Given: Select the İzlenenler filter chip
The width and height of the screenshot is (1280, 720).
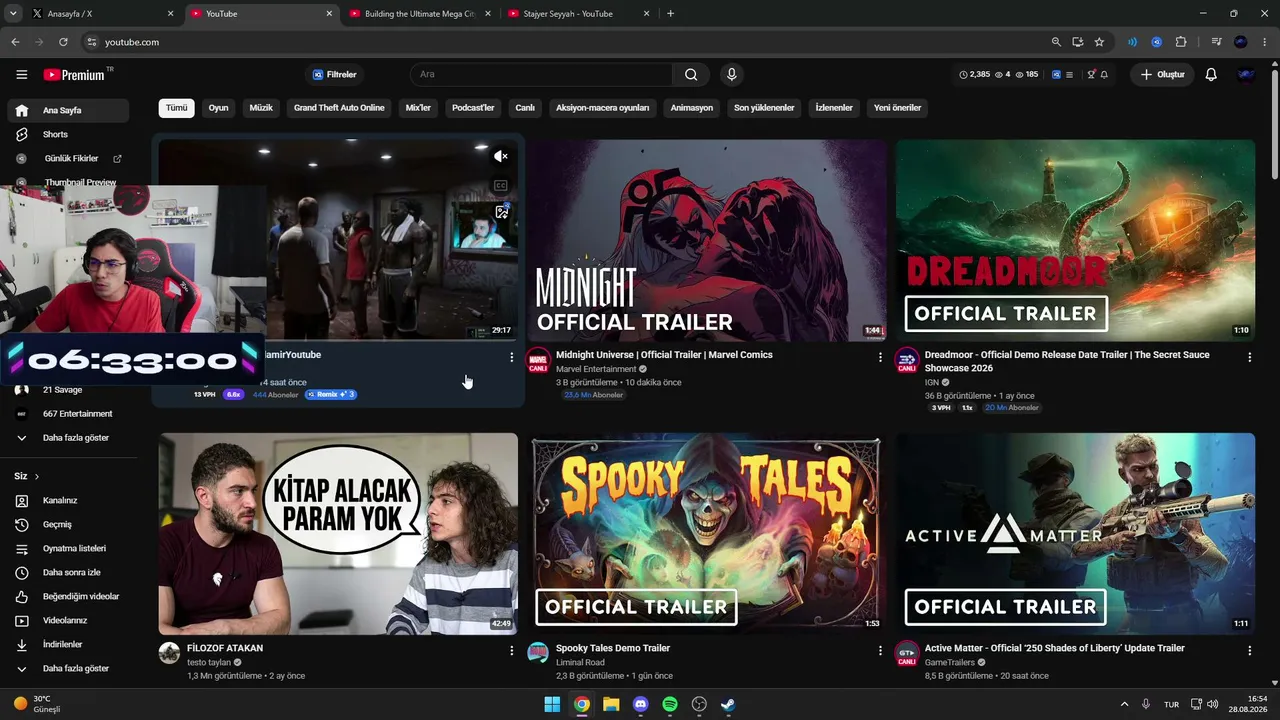Looking at the screenshot, I should [834, 108].
